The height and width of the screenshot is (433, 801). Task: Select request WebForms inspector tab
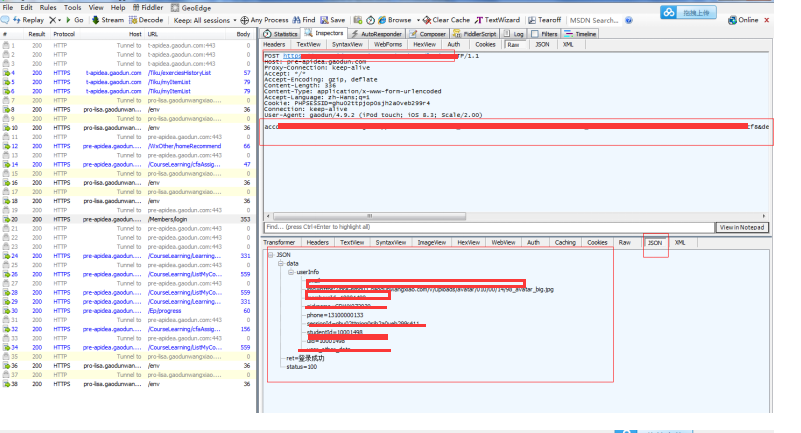pyautogui.click(x=388, y=44)
